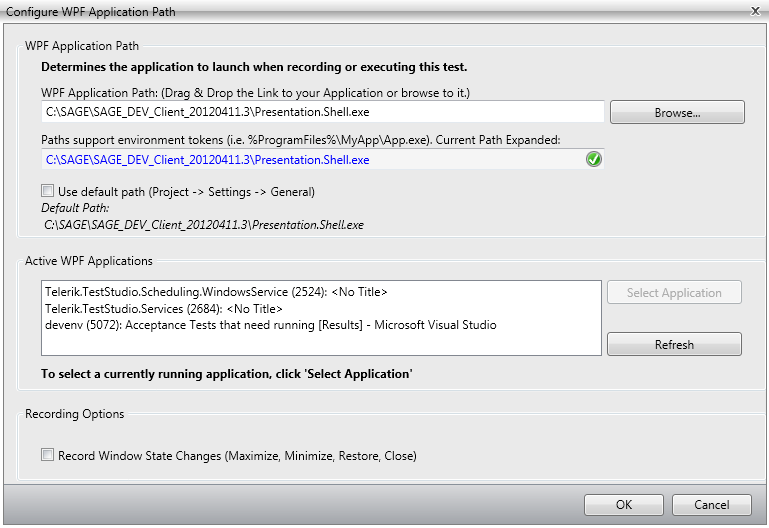This screenshot has width=769, height=528.
Task: Click the green path-valid checkmark icon
Action: point(594,159)
